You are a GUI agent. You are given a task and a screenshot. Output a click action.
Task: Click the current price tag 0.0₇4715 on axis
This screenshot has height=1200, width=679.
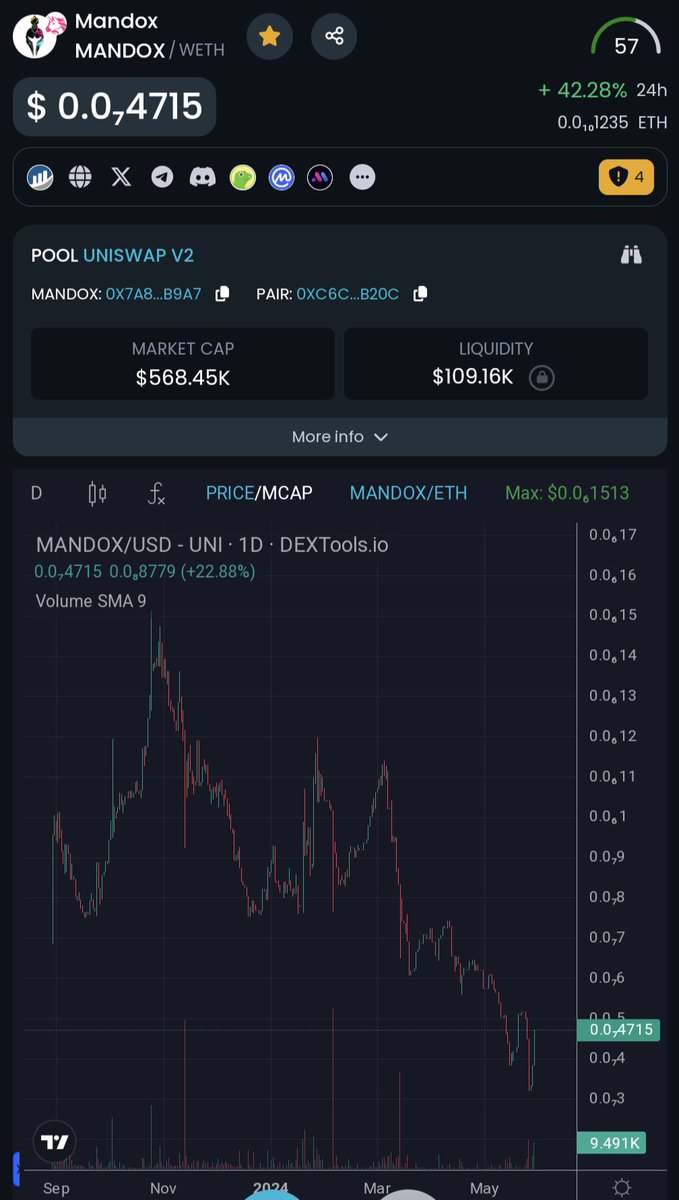click(x=620, y=1029)
